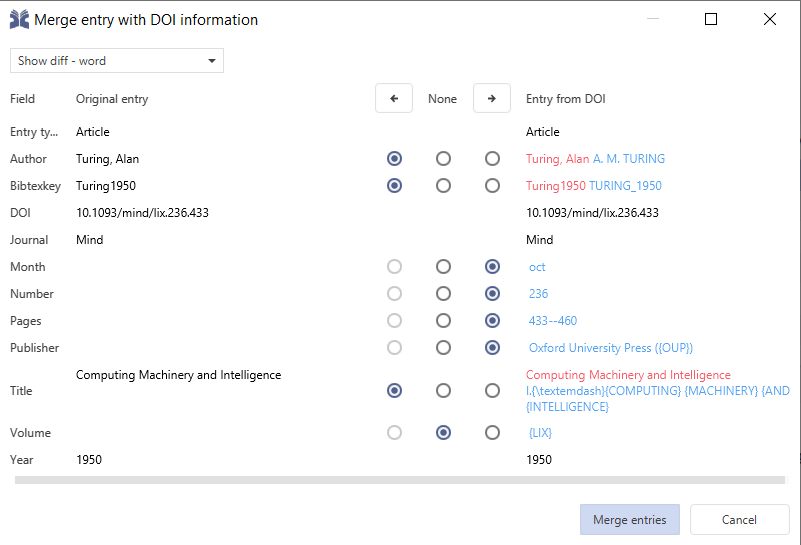Click the Merge entries button
Screen dimensions: 801x545
[629, 520]
